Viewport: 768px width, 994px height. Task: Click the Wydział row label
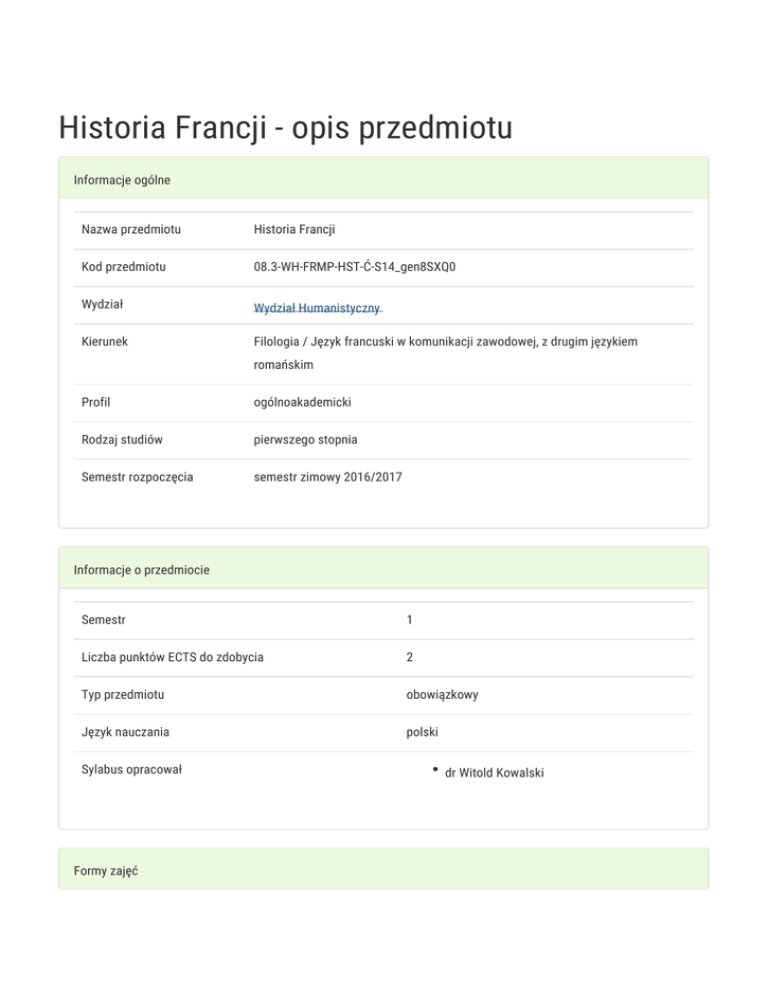coord(102,304)
